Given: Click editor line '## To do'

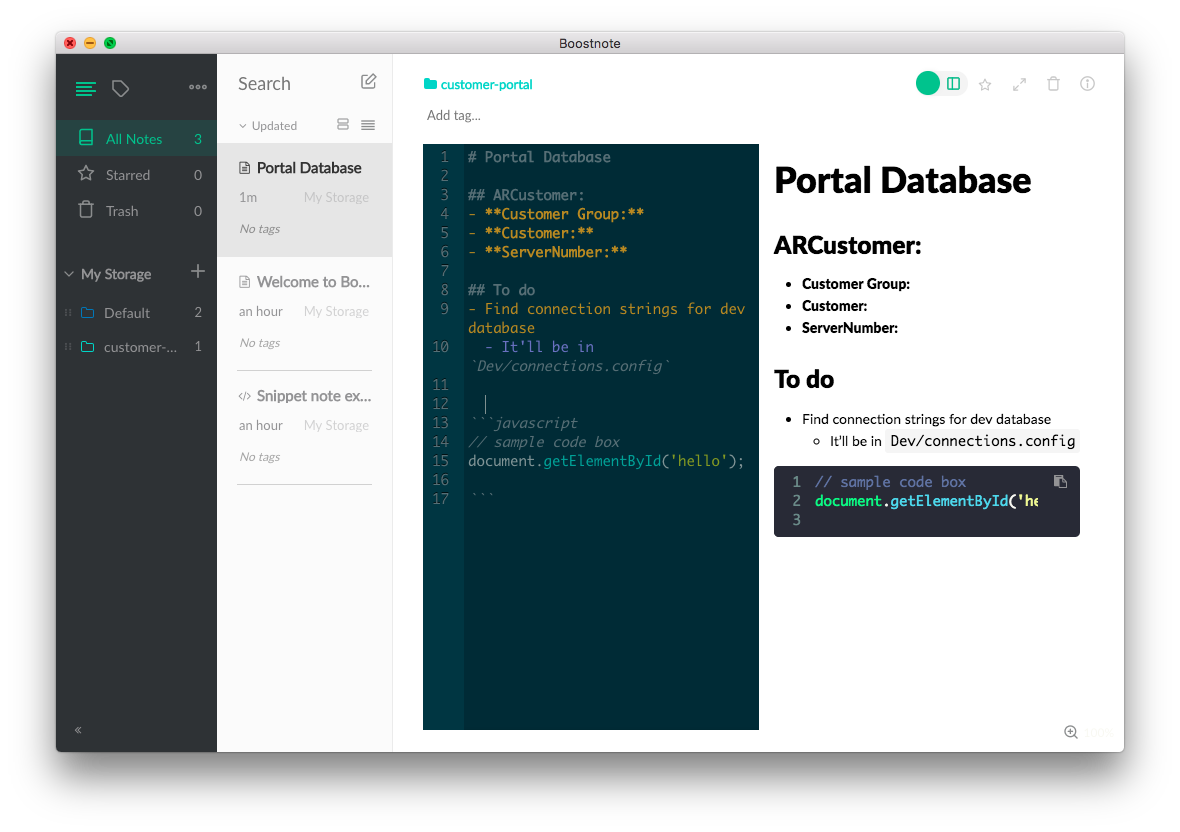Looking at the screenshot, I should point(501,290).
